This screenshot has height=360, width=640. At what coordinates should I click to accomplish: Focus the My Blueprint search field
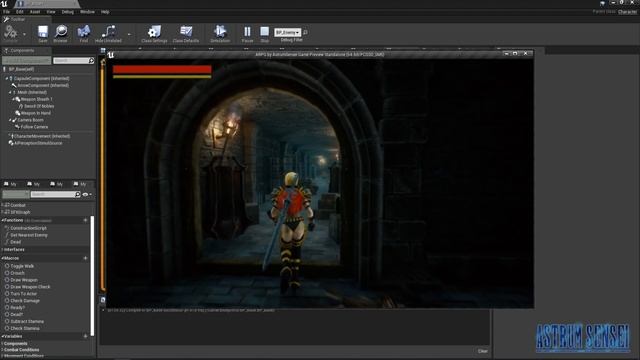pos(56,194)
